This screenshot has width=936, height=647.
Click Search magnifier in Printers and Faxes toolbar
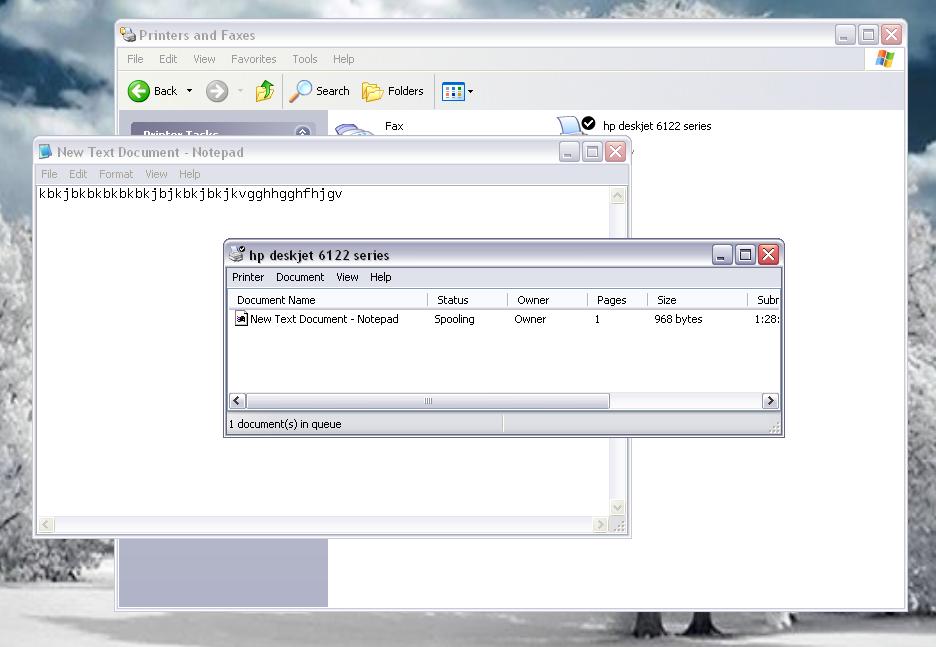point(300,91)
